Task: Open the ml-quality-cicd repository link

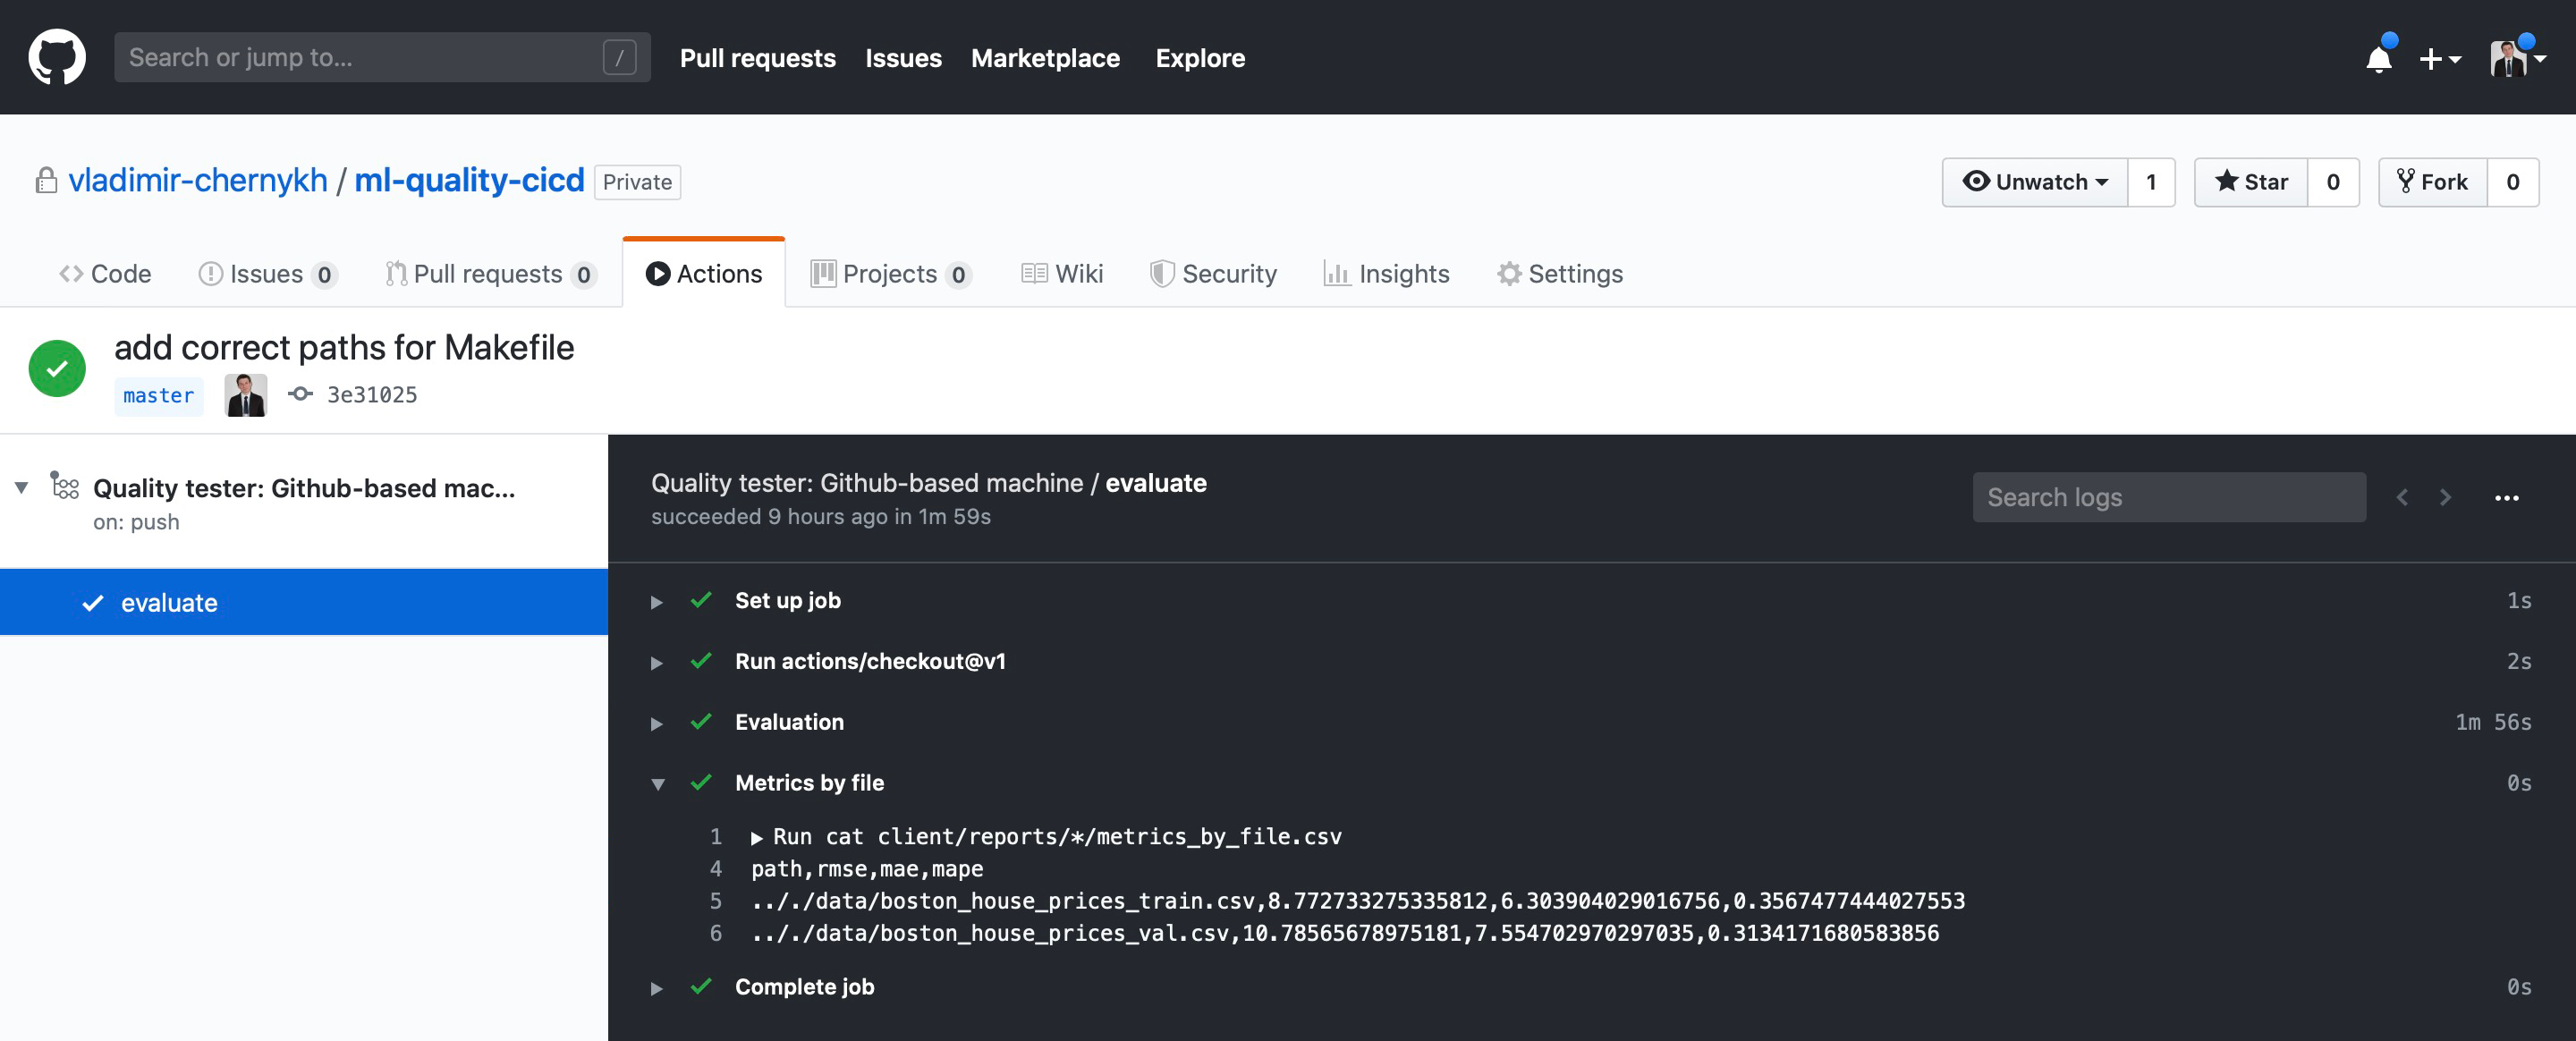Action: (469, 180)
